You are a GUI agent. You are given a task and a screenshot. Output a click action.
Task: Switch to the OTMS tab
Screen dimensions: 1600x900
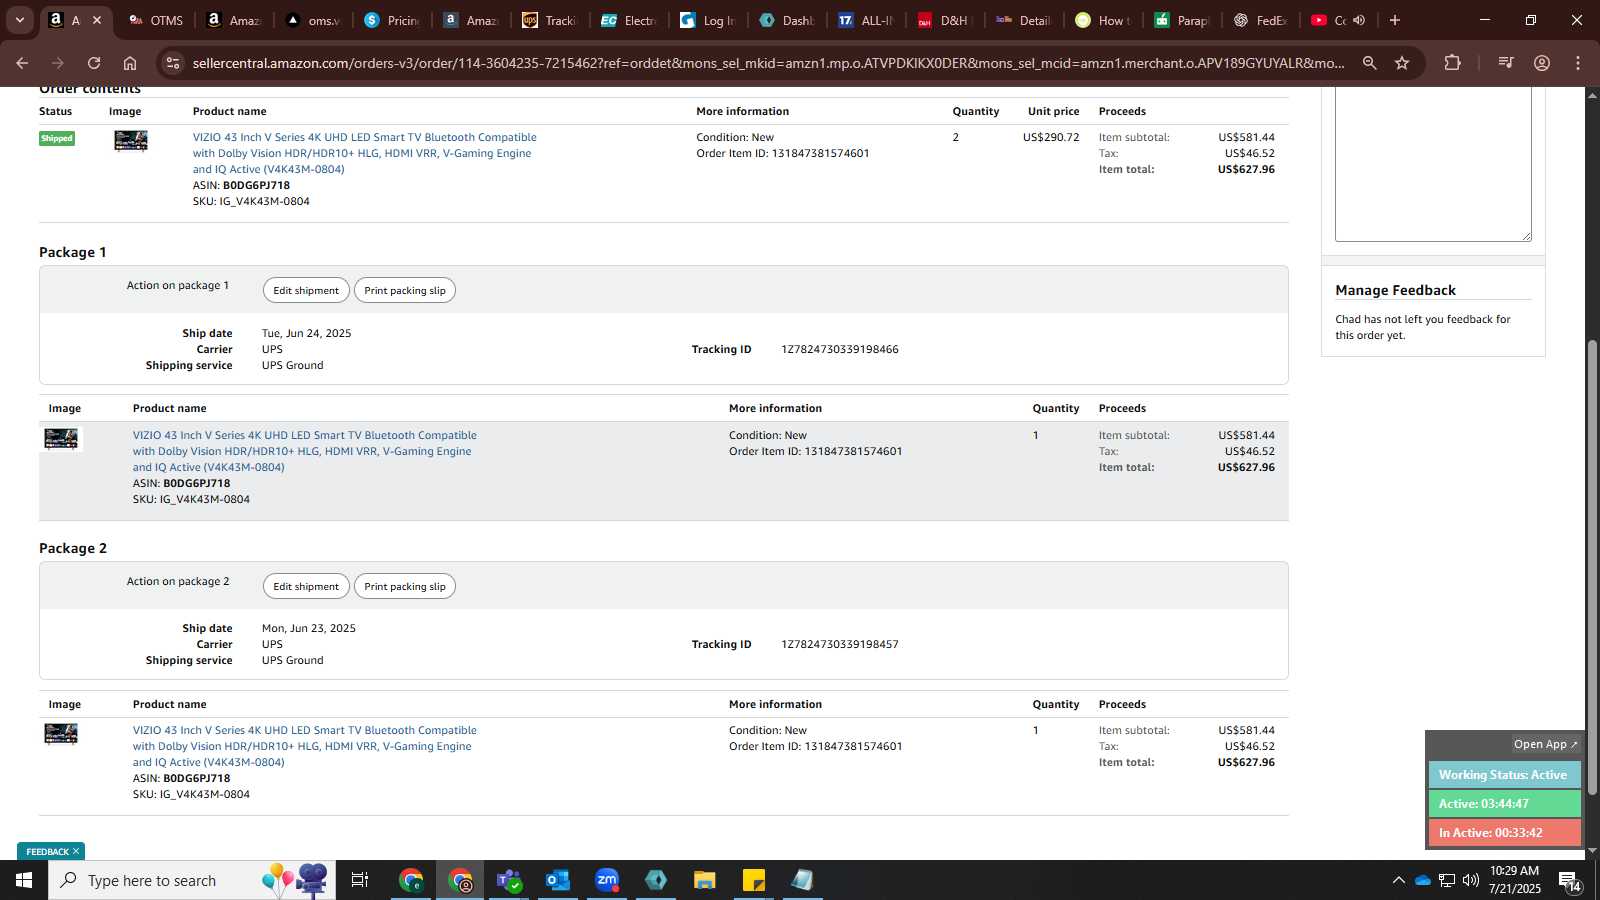[x=156, y=20]
